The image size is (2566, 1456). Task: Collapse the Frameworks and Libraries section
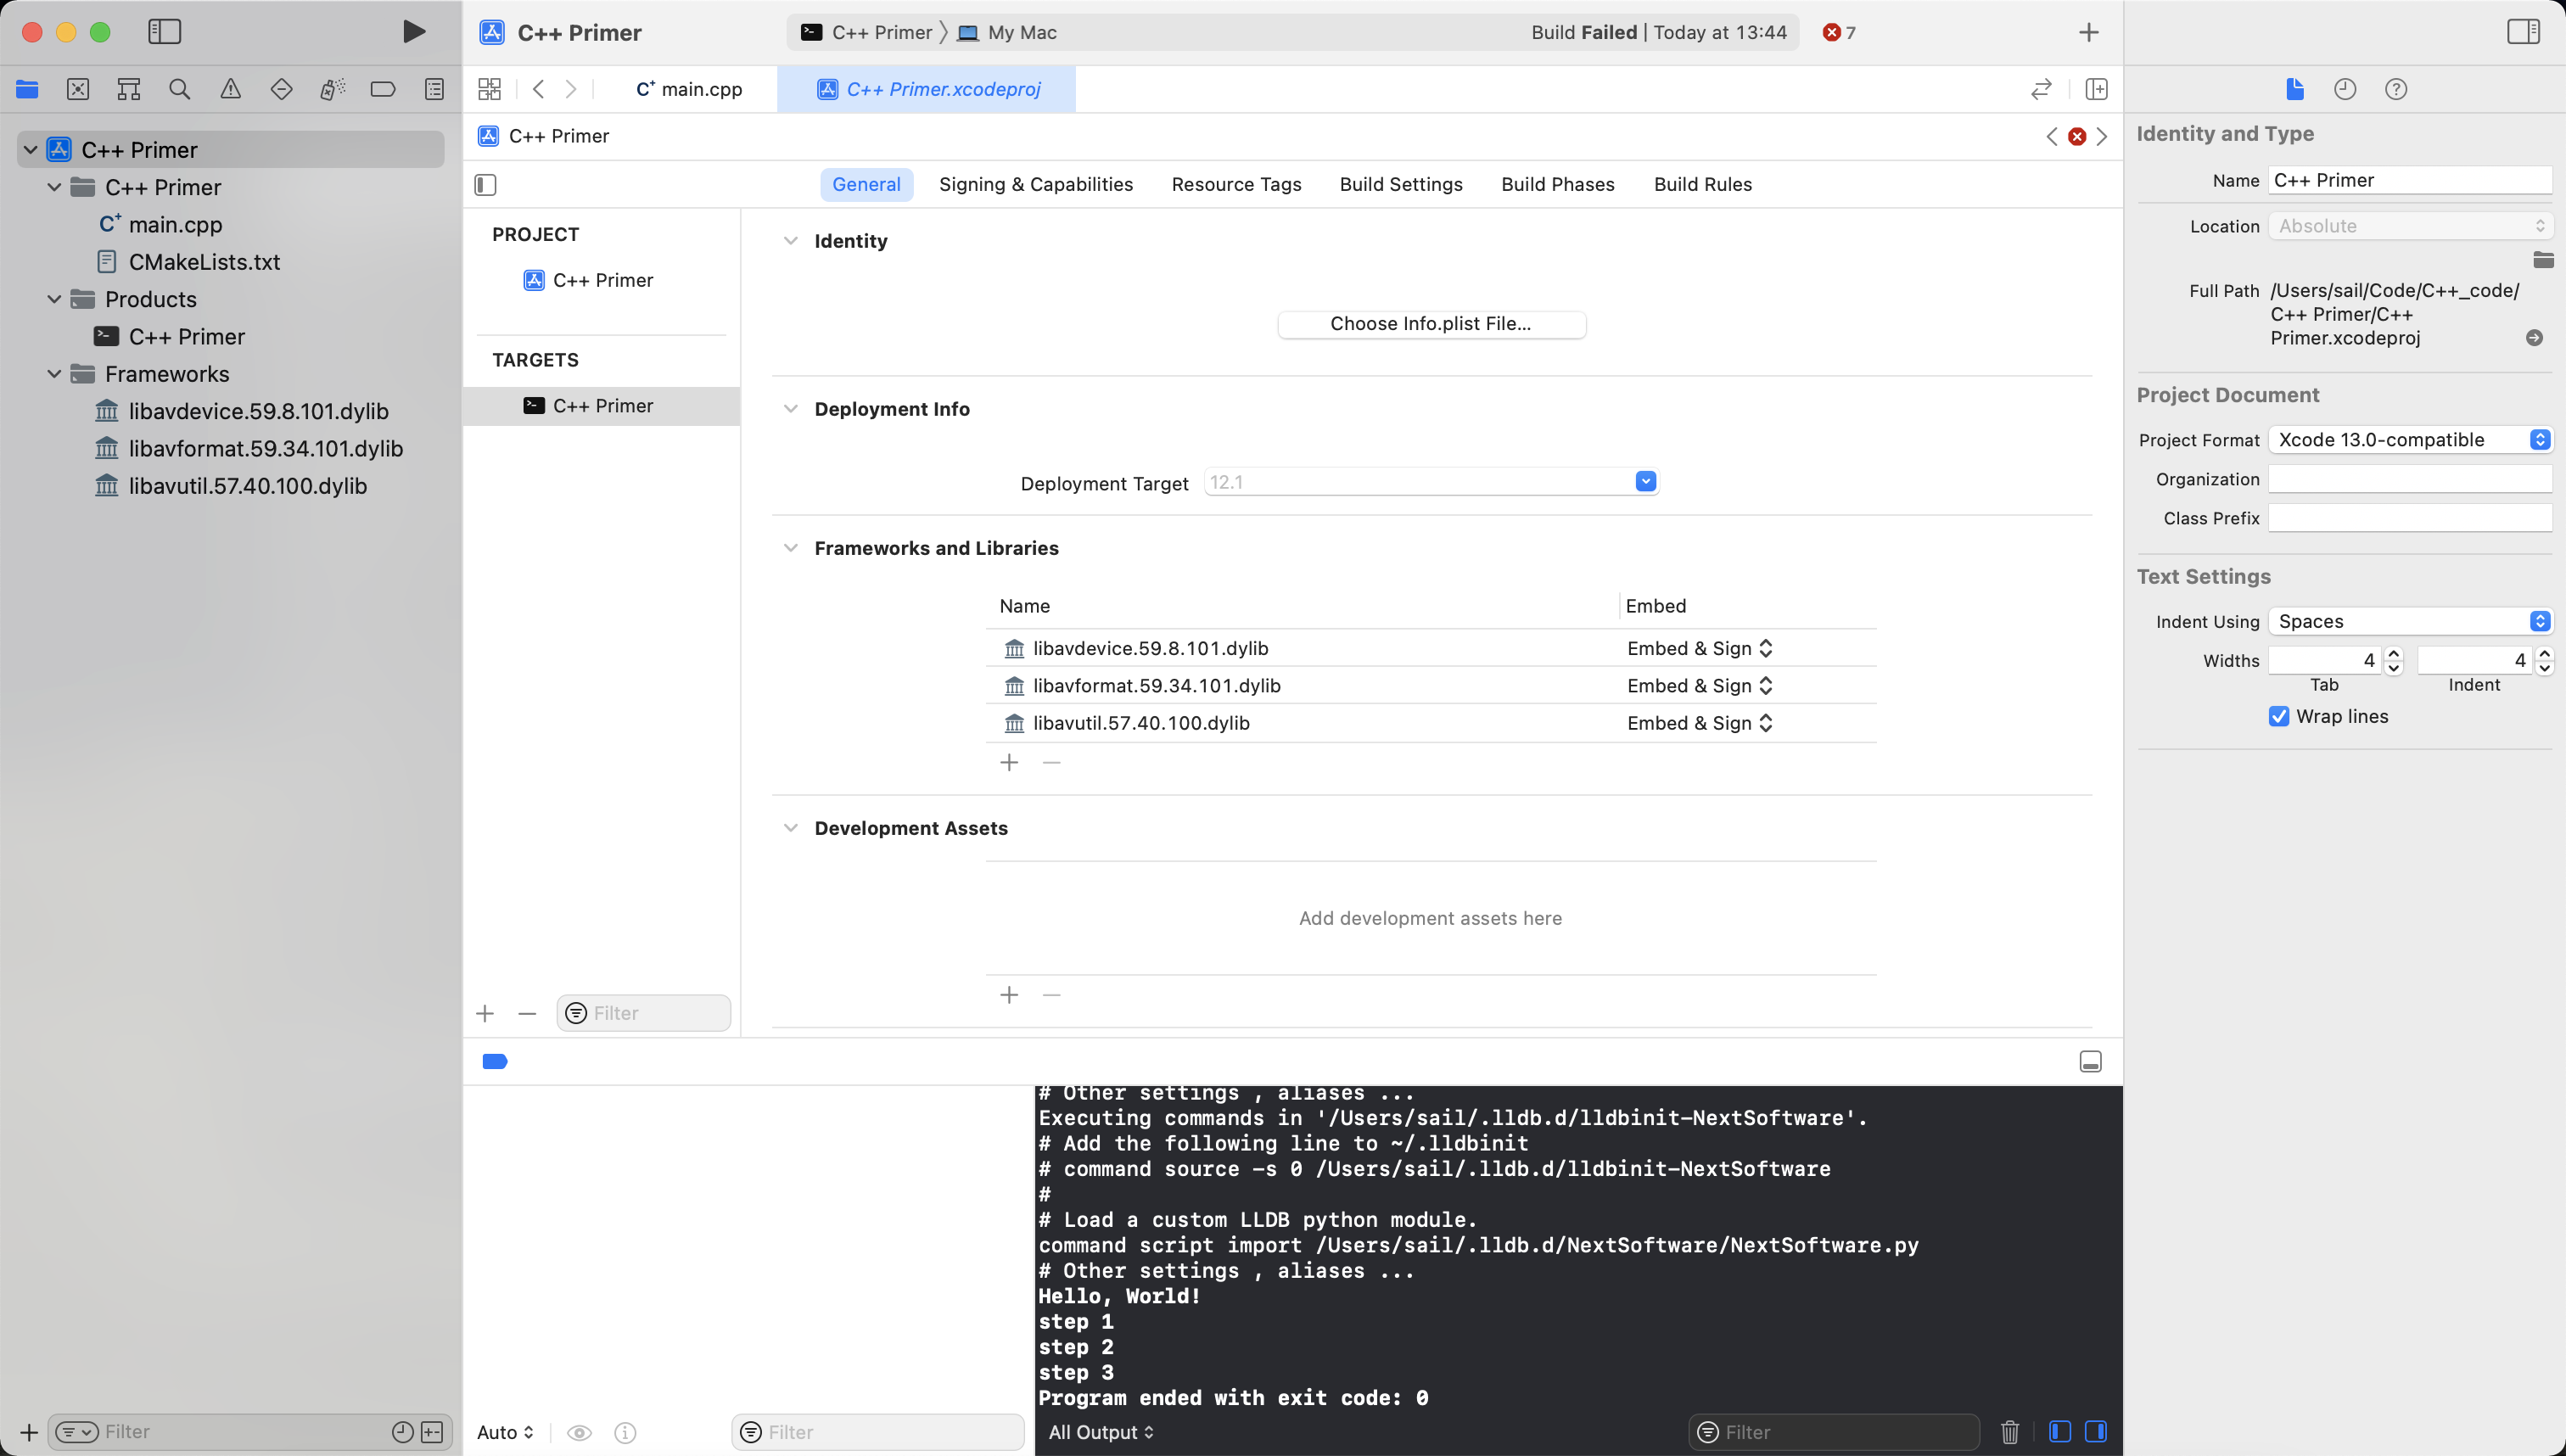pyautogui.click(x=791, y=548)
